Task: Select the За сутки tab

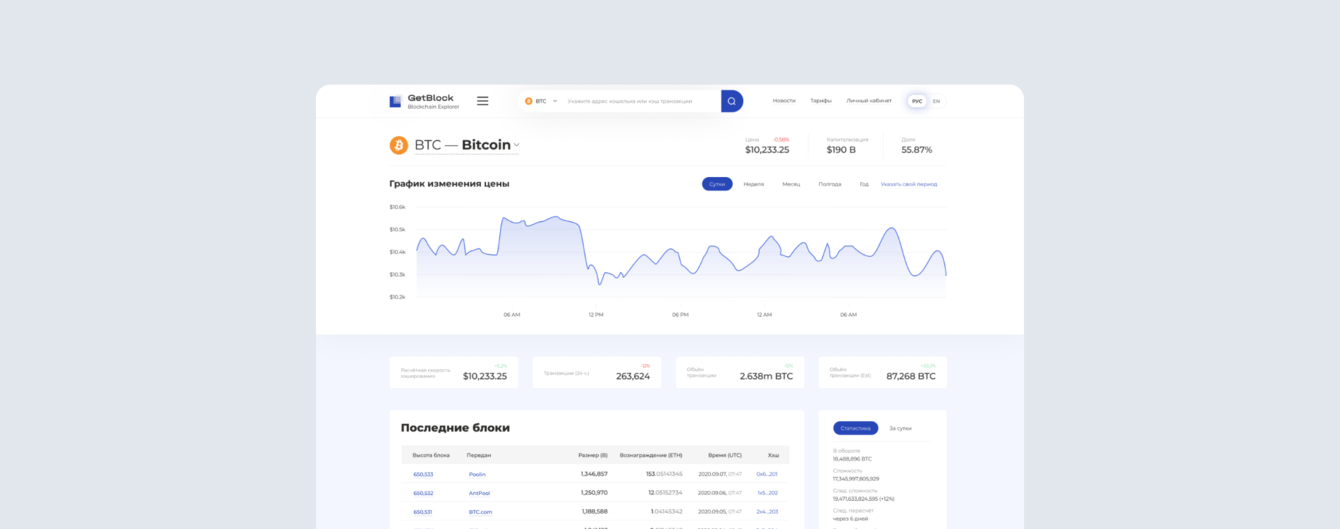Action: pos(900,428)
